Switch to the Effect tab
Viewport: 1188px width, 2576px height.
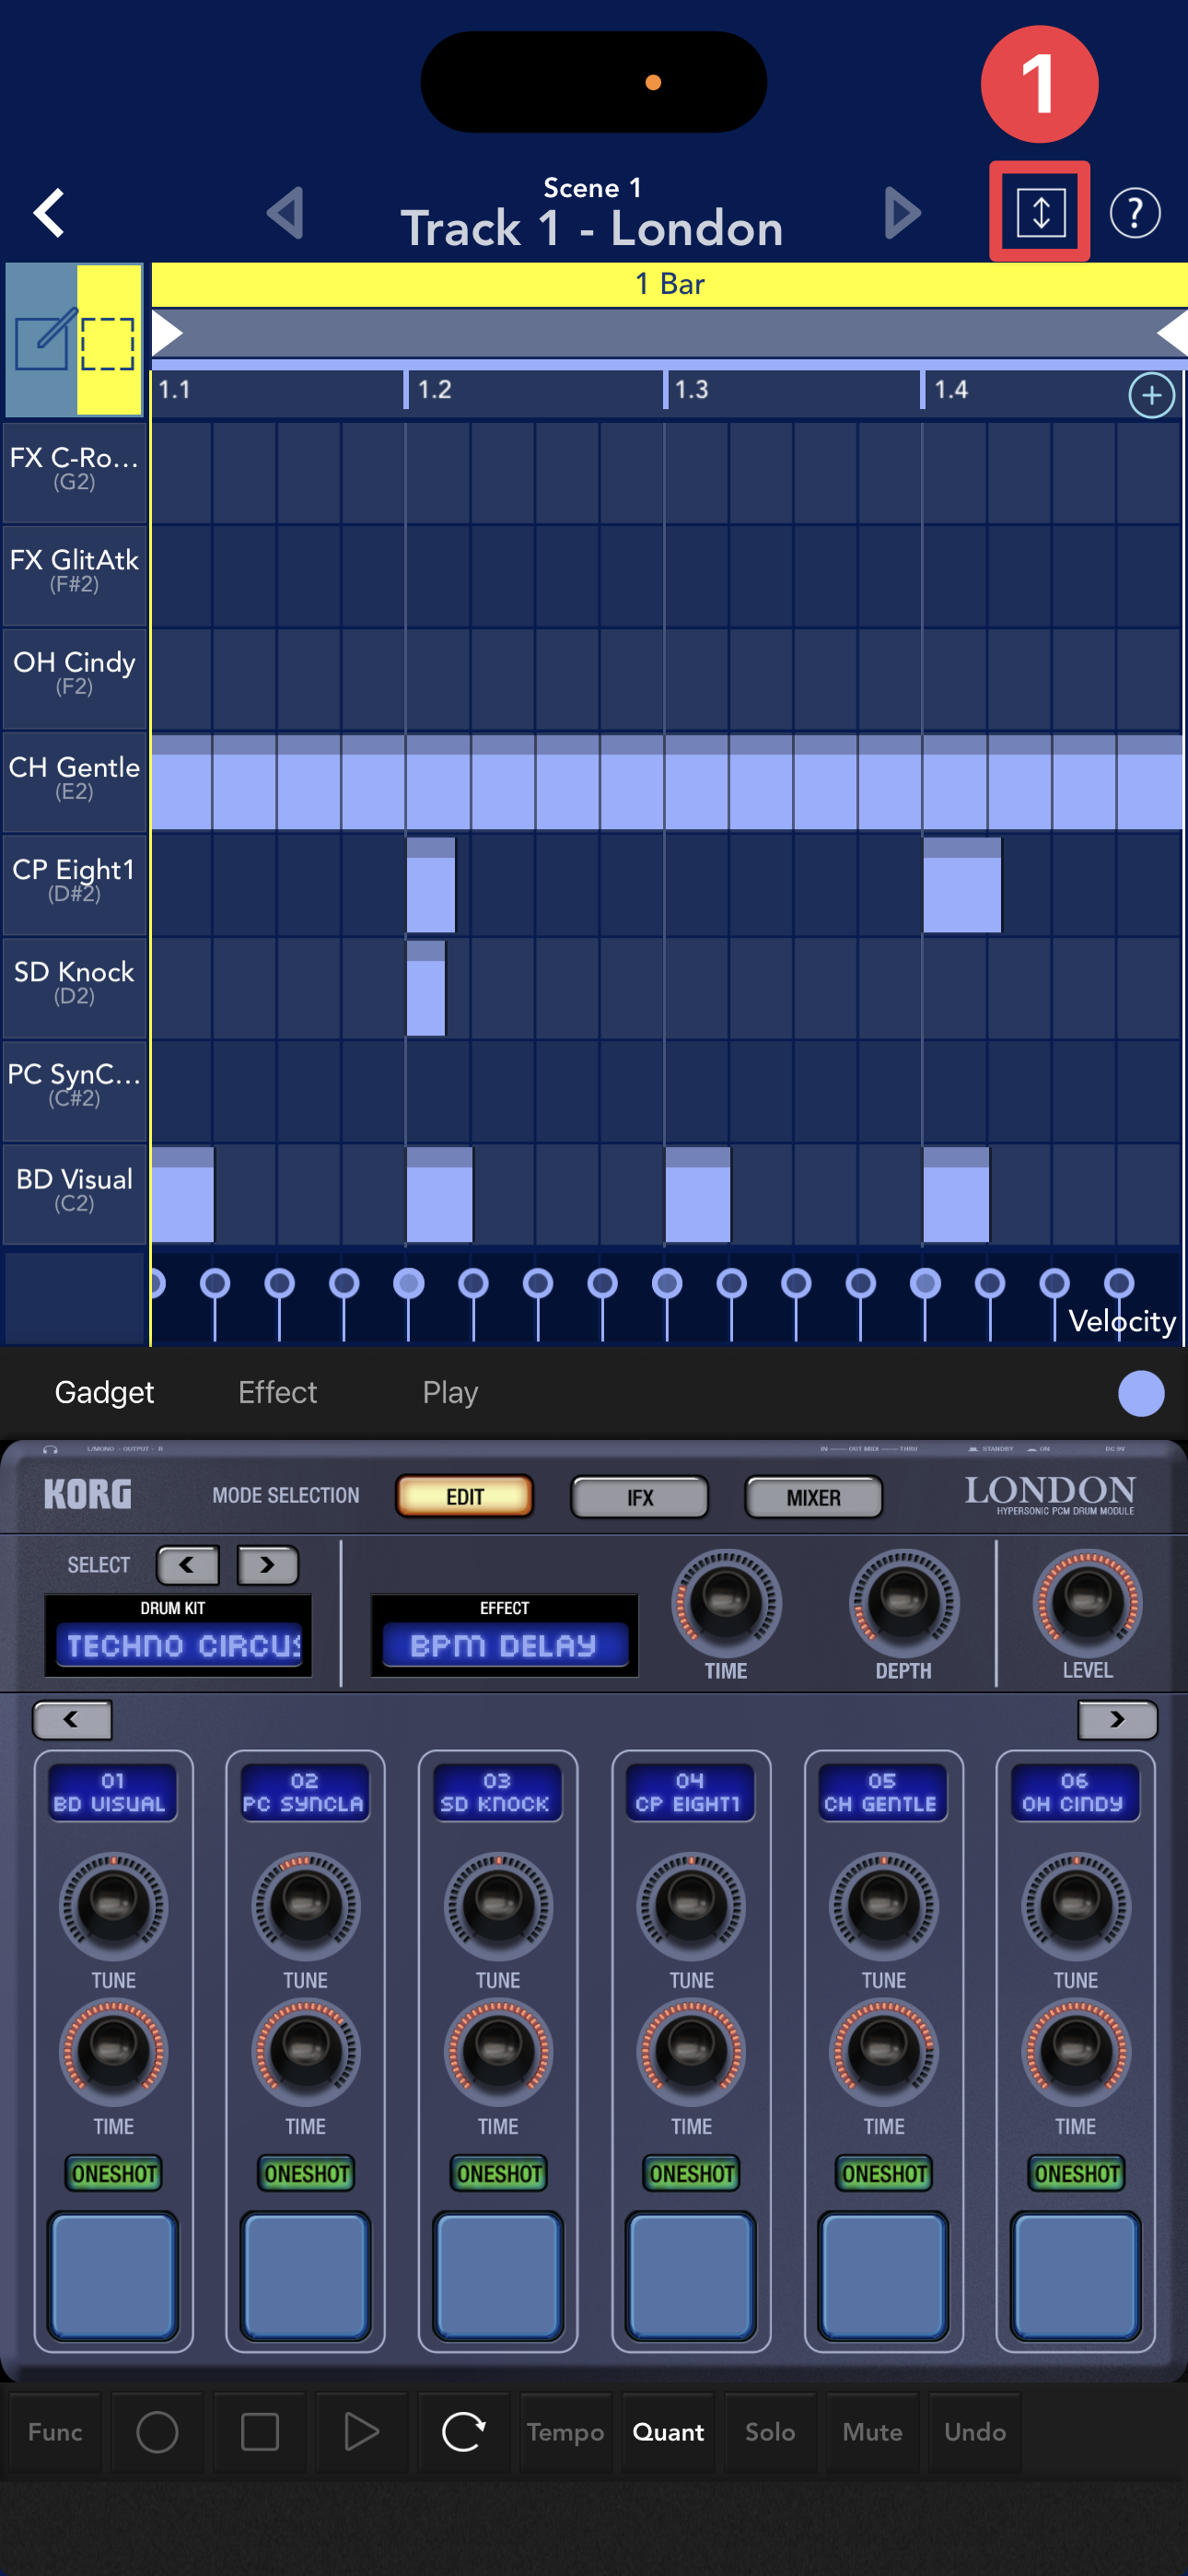coord(277,1392)
